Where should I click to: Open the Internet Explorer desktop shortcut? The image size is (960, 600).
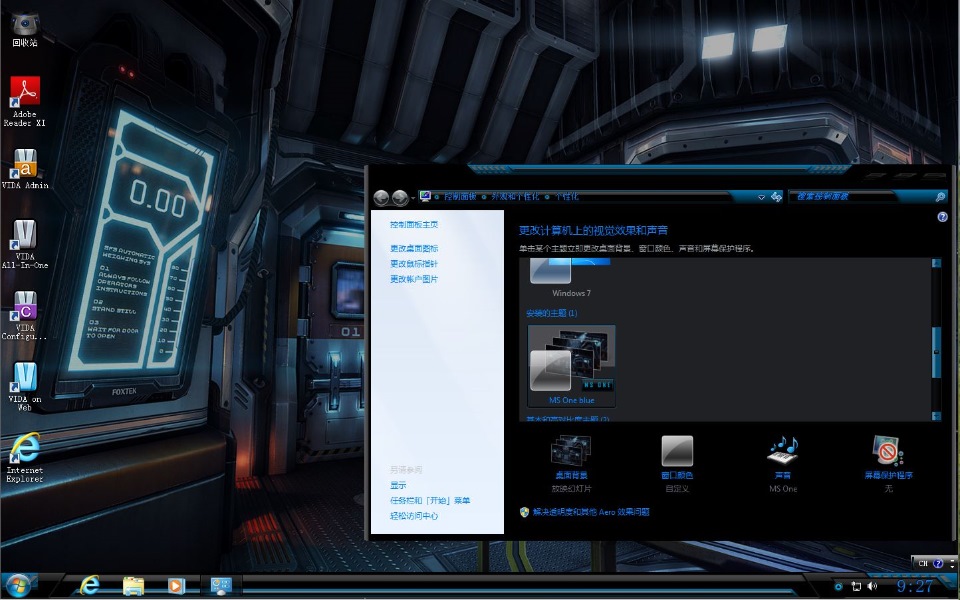(24, 458)
